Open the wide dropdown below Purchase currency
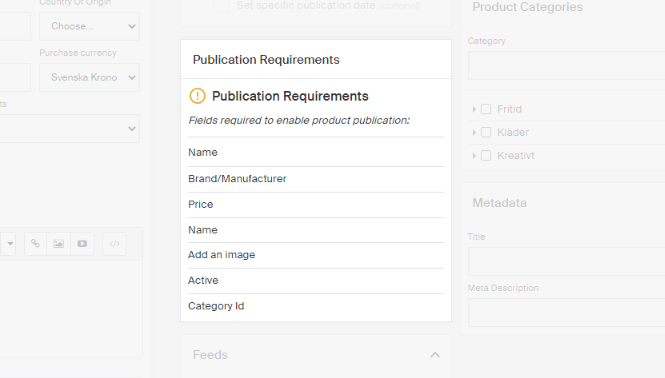 pos(70,129)
